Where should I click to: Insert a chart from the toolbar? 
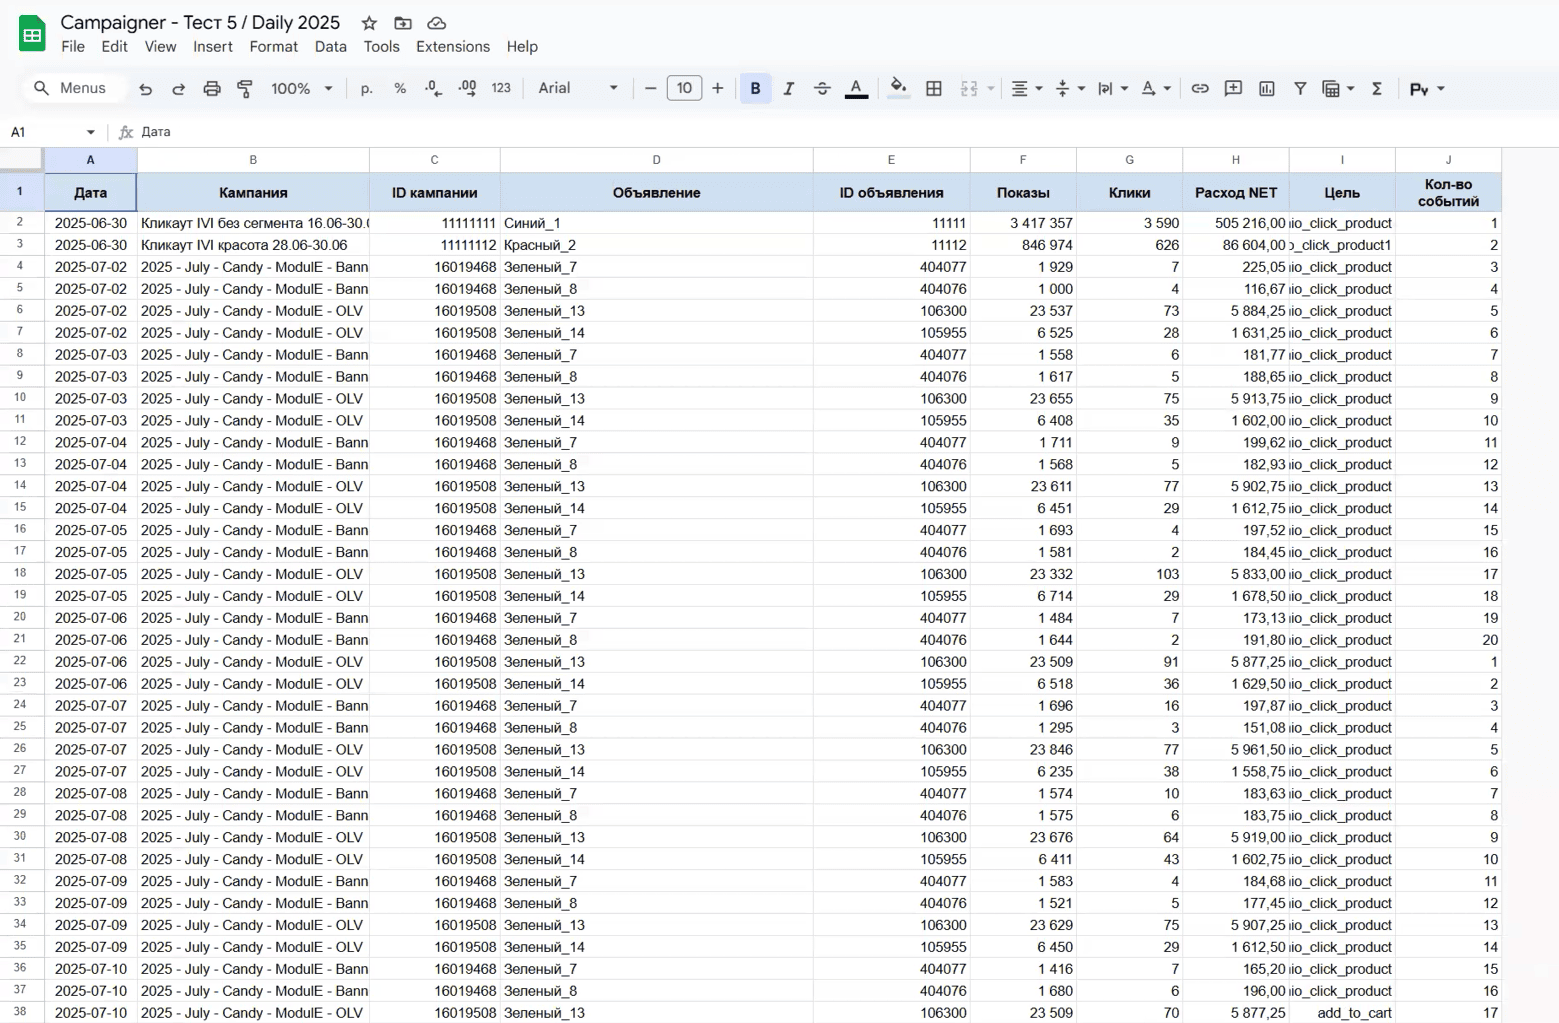pyautogui.click(x=1267, y=89)
